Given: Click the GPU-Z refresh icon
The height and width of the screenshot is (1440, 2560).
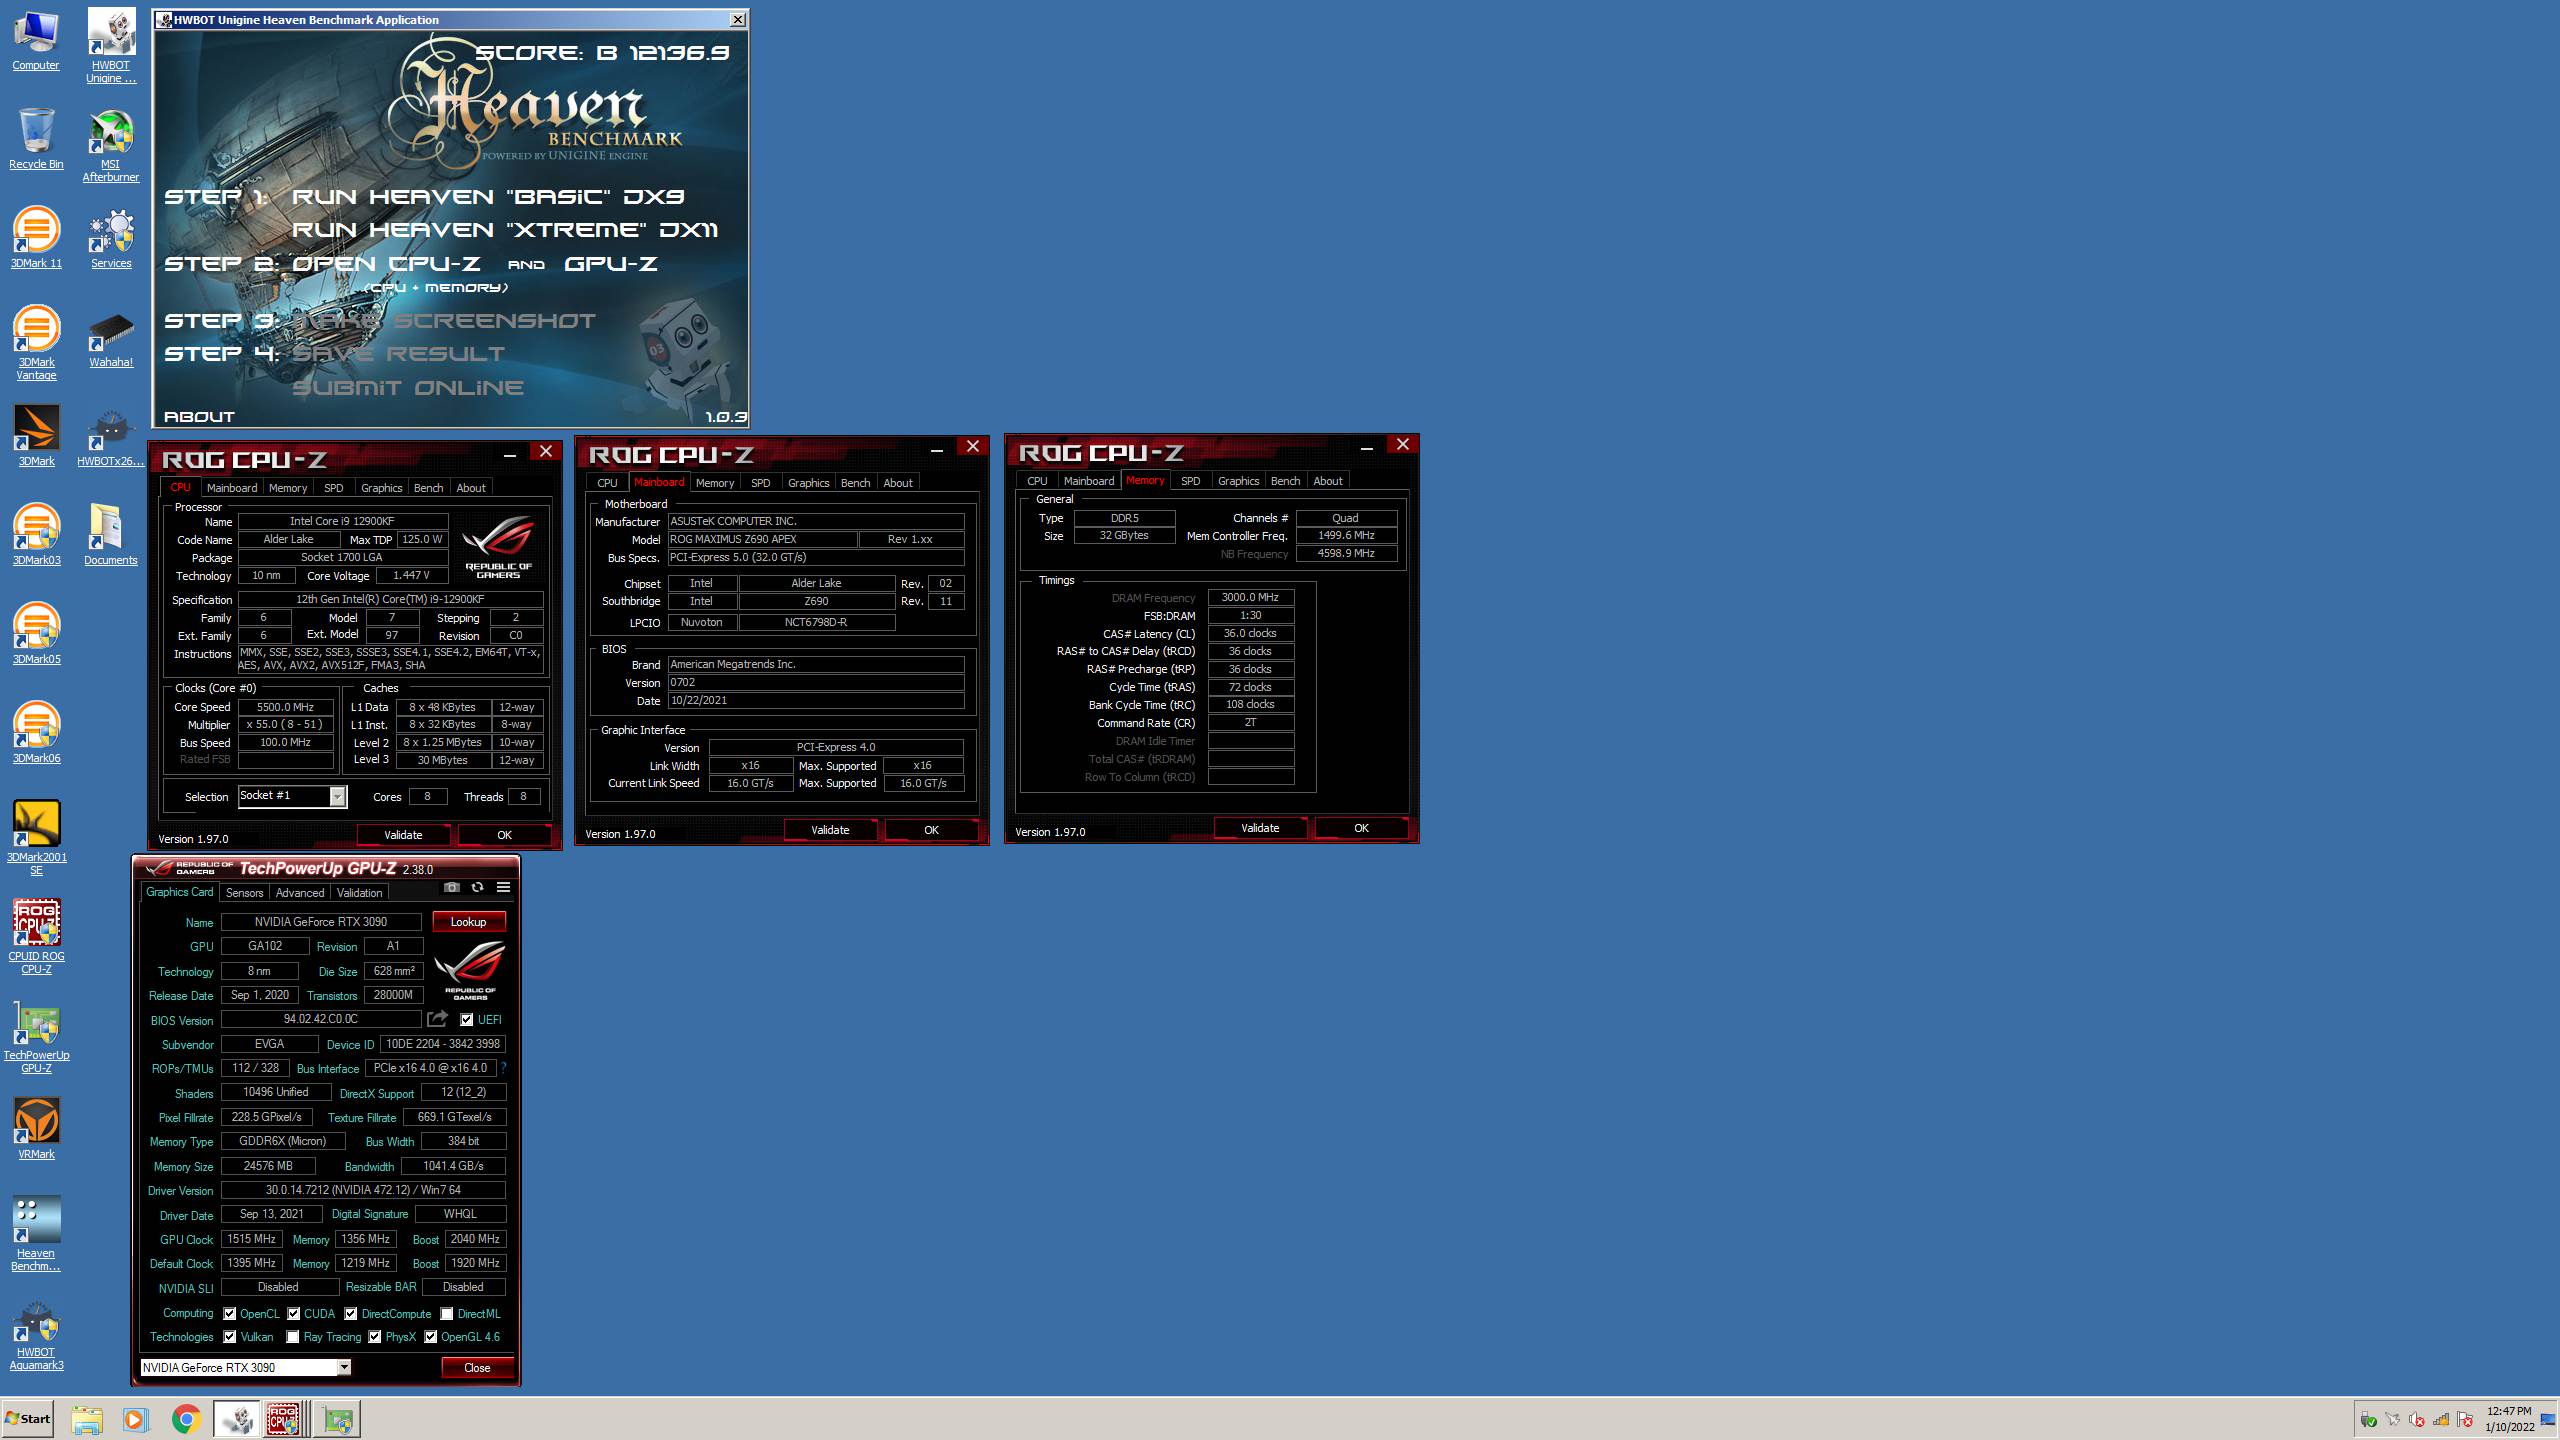Looking at the screenshot, I should [x=477, y=887].
